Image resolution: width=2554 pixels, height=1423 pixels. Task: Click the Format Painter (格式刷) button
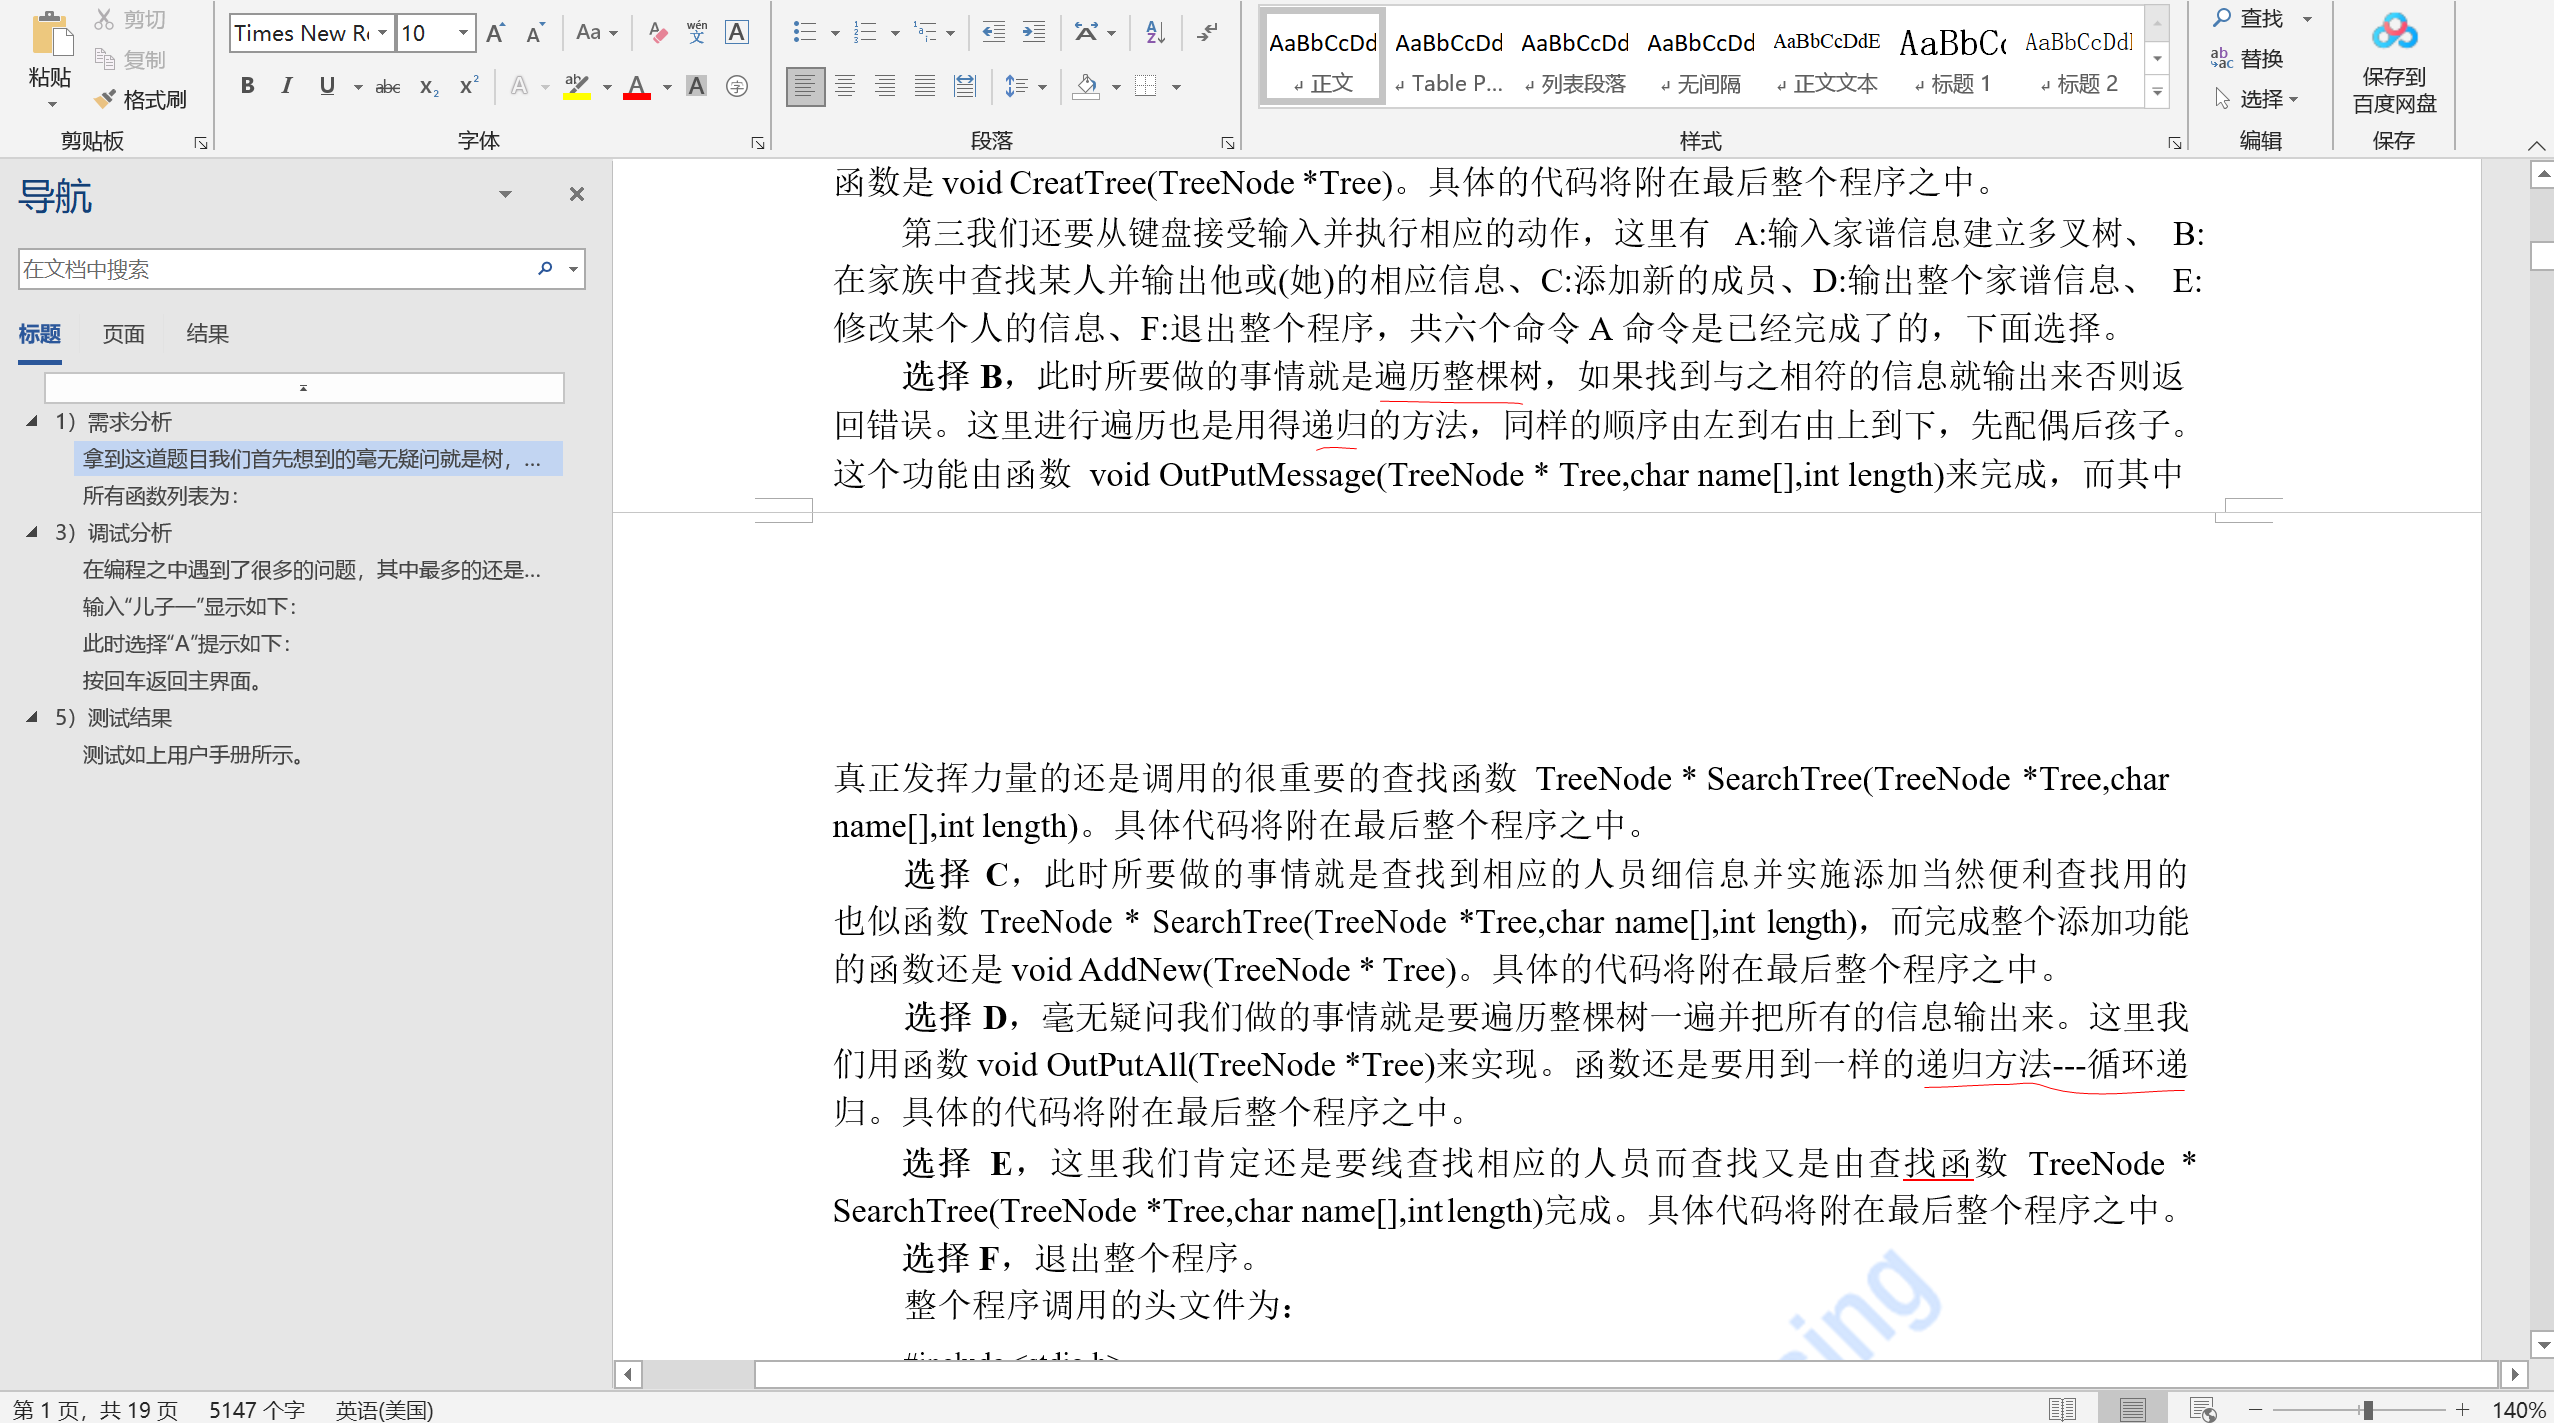tap(141, 99)
